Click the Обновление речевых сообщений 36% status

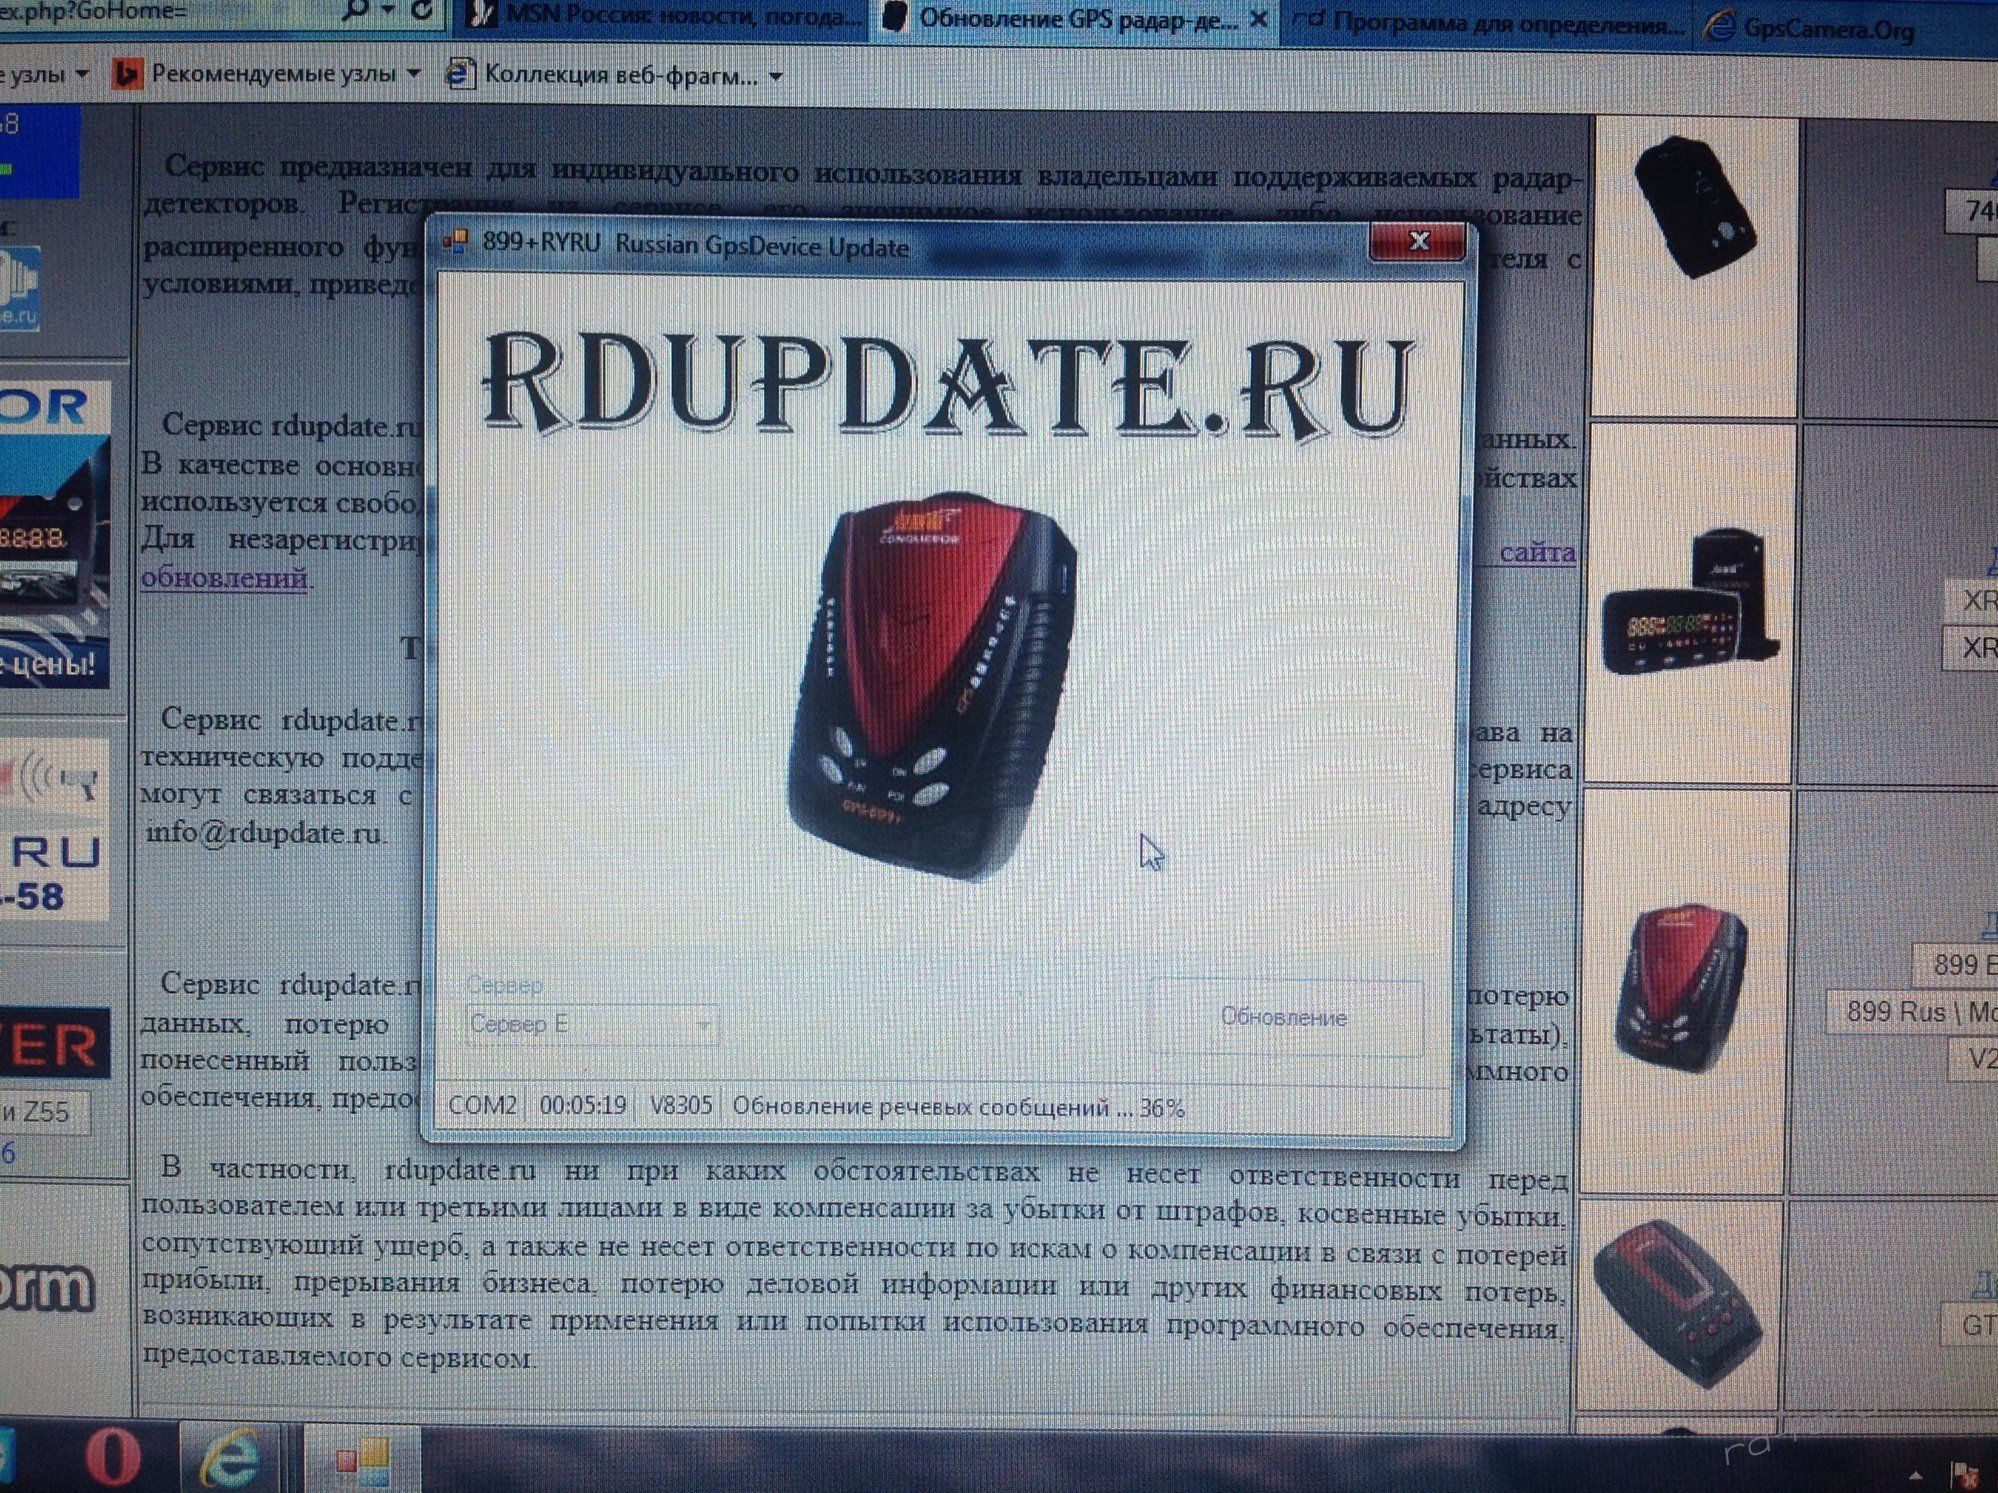point(958,1108)
